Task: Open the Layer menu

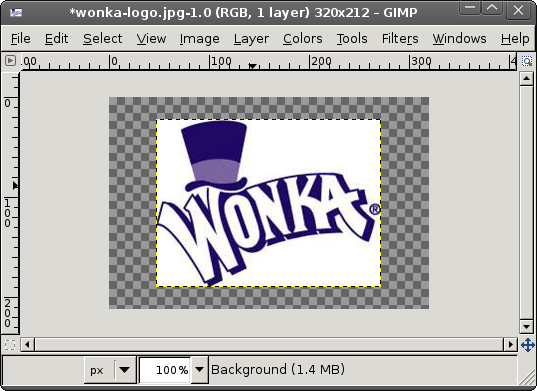Action: (x=251, y=38)
